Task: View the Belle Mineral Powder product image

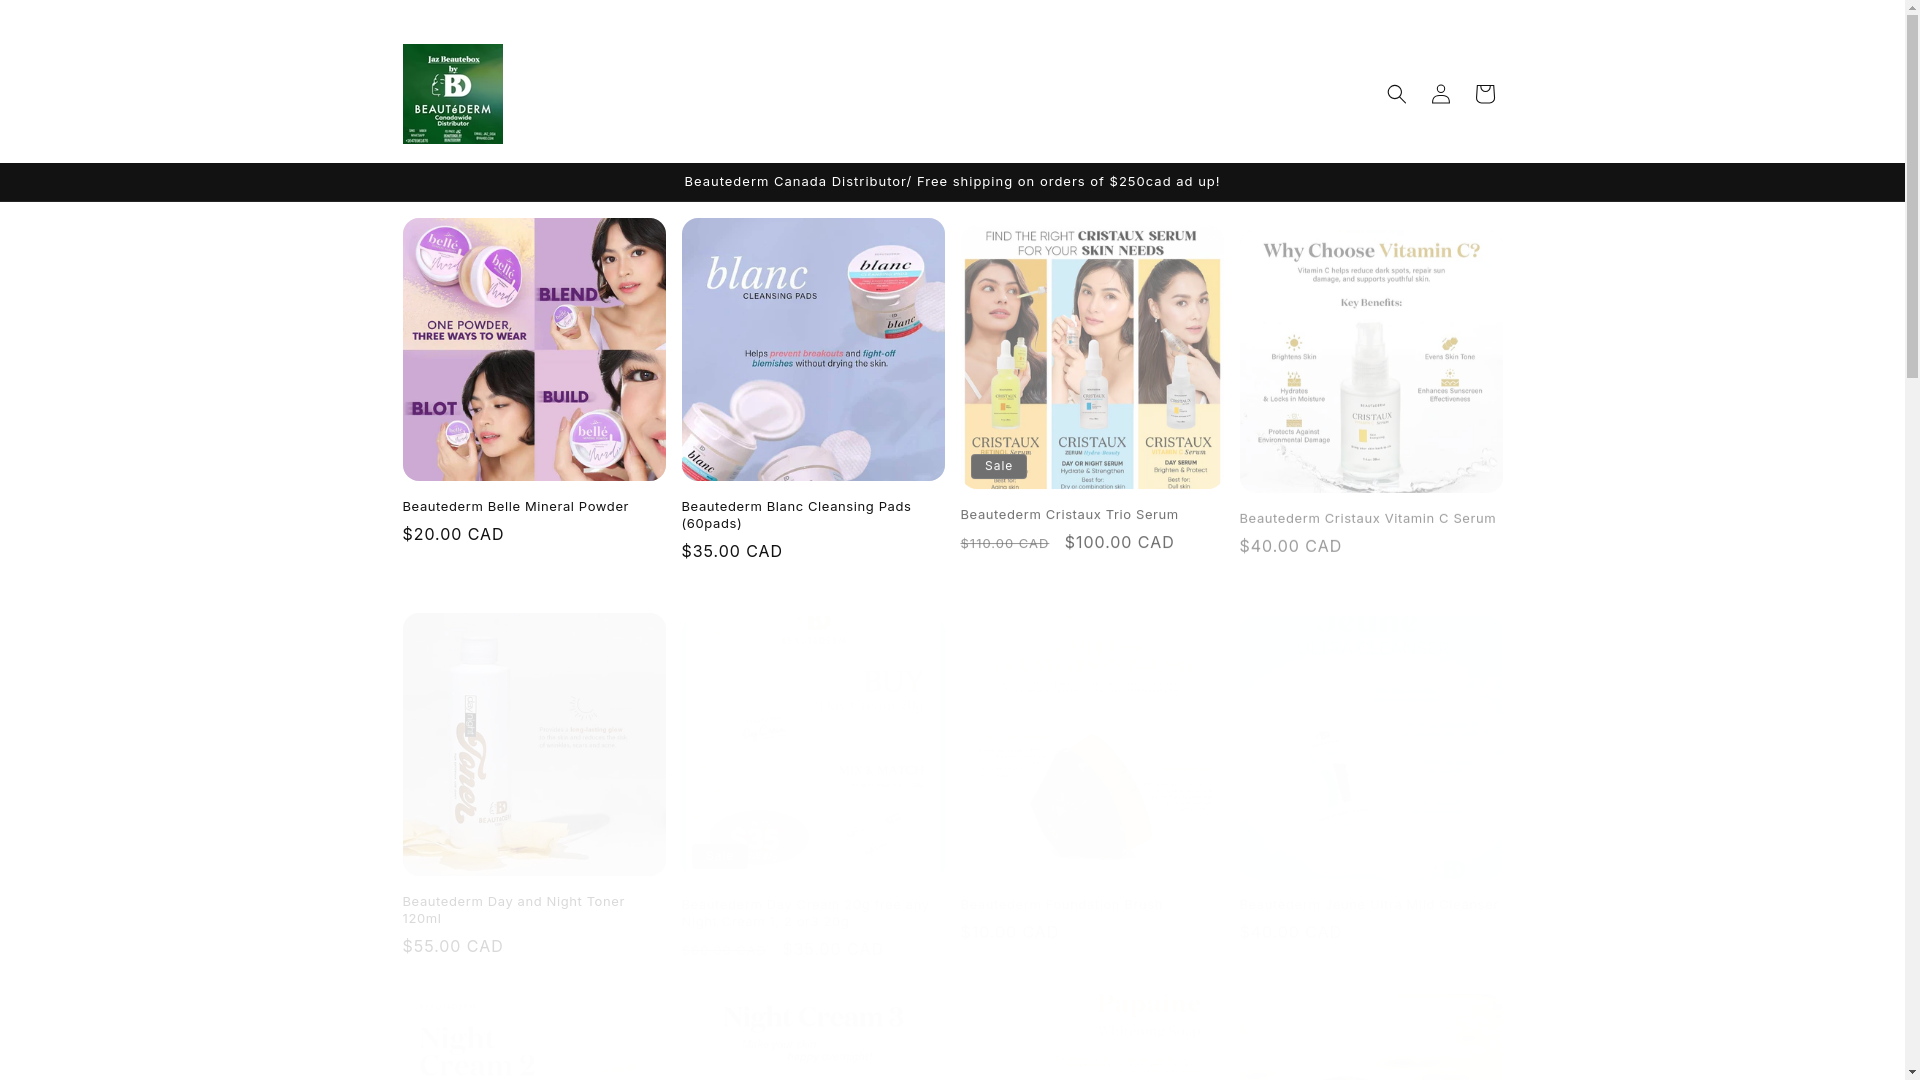Action: tap(534, 349)
